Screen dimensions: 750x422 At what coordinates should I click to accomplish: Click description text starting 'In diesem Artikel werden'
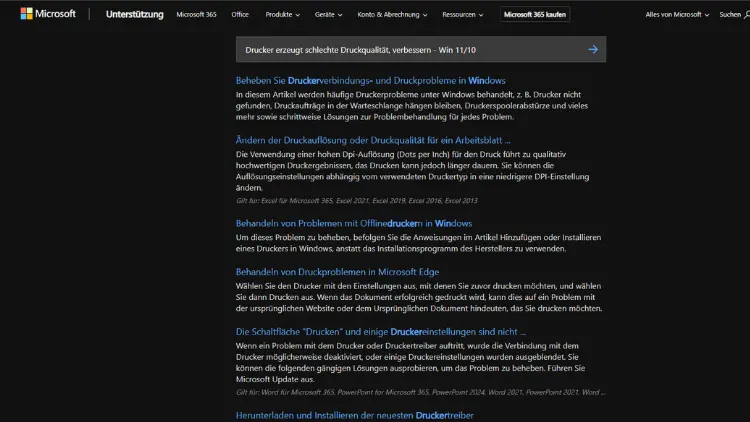pos(412,106)
